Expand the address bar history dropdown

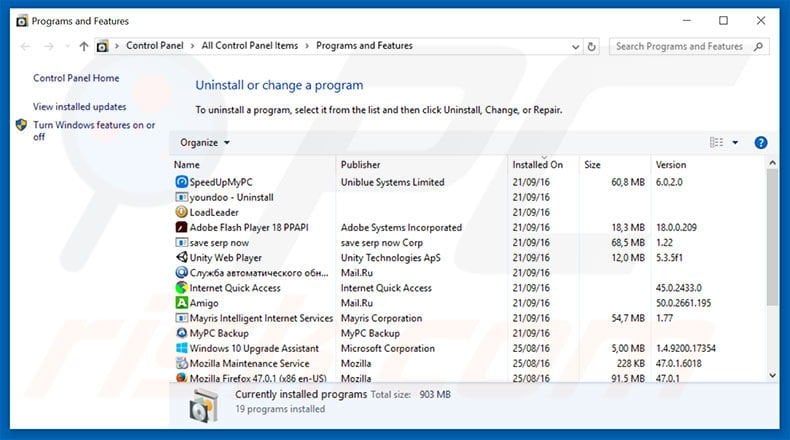[575, 46]
